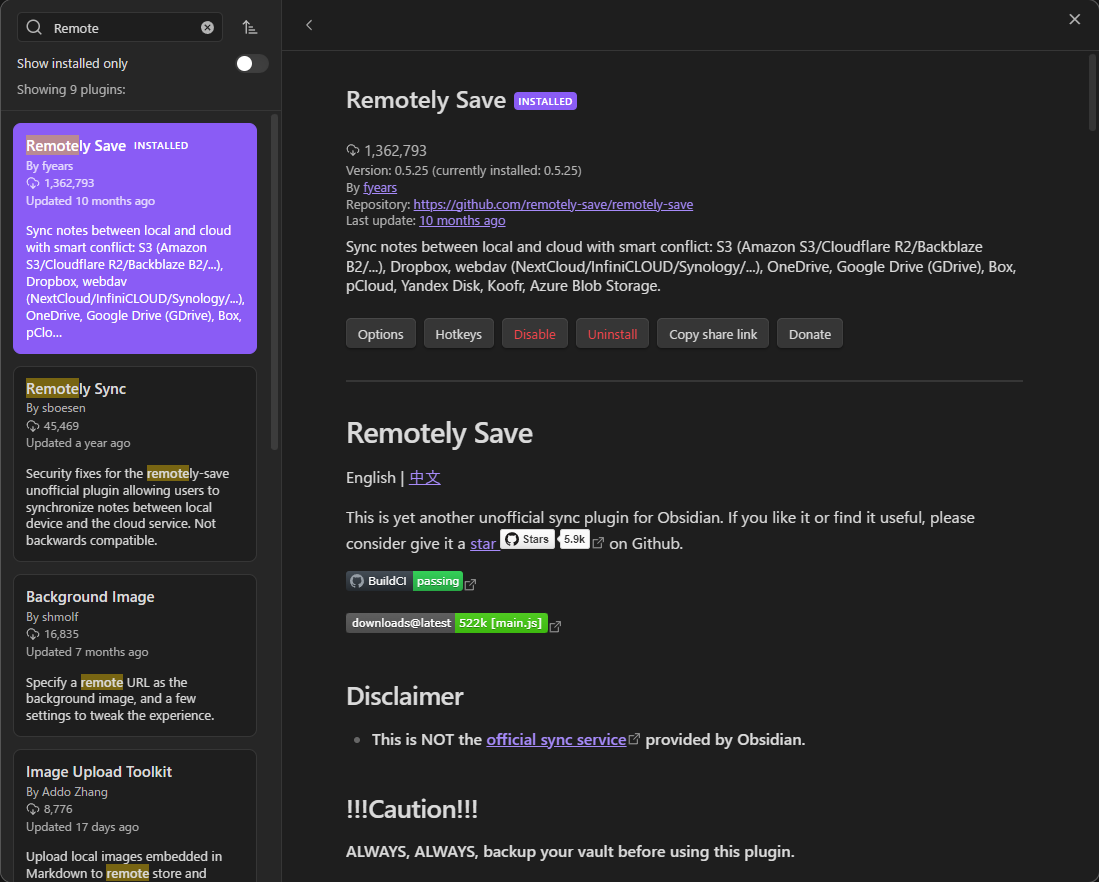Screen dimensions: 1099x882
Task: Click the details pane scrollbar
Action: 1093,93
